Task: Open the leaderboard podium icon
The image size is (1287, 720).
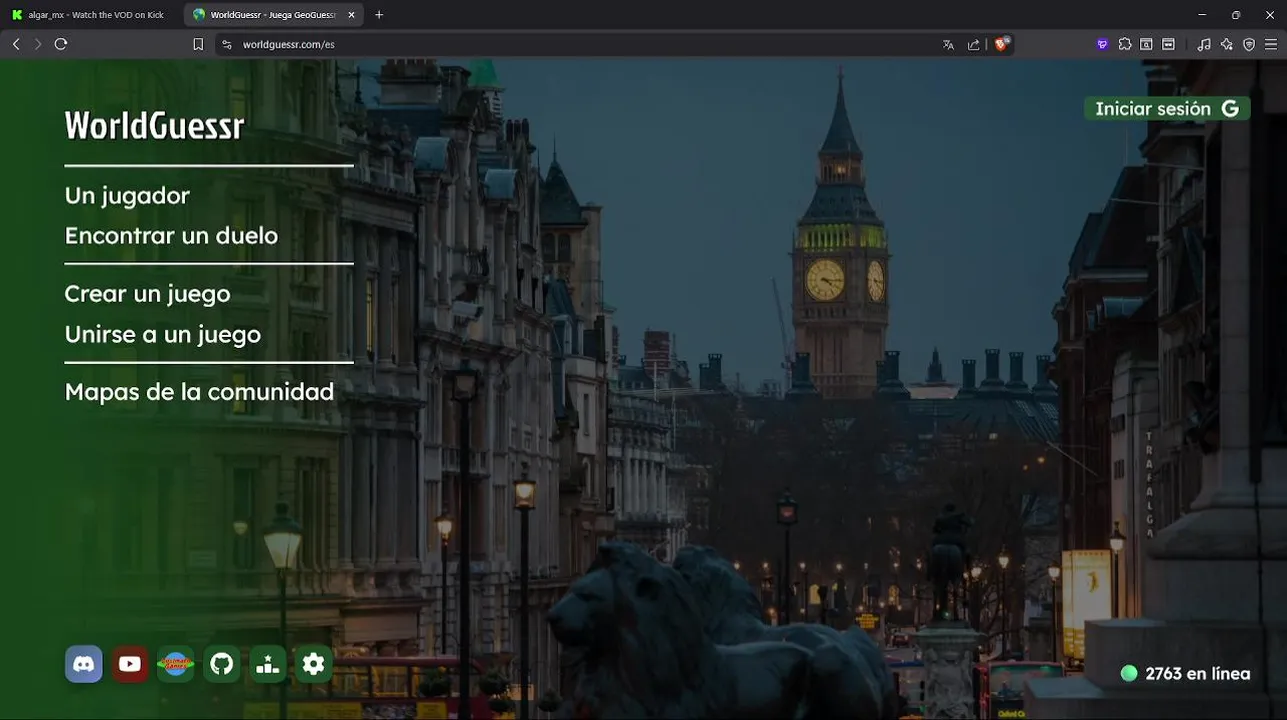Action: 268,664
